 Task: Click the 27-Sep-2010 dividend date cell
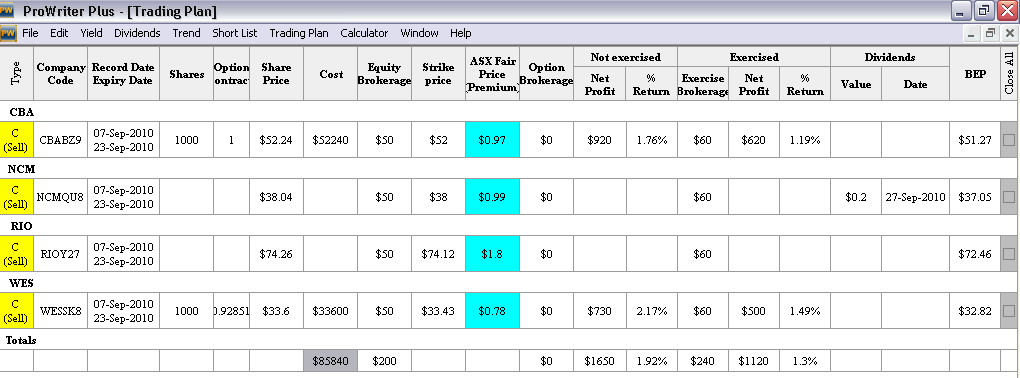click(x=915, y=196)
